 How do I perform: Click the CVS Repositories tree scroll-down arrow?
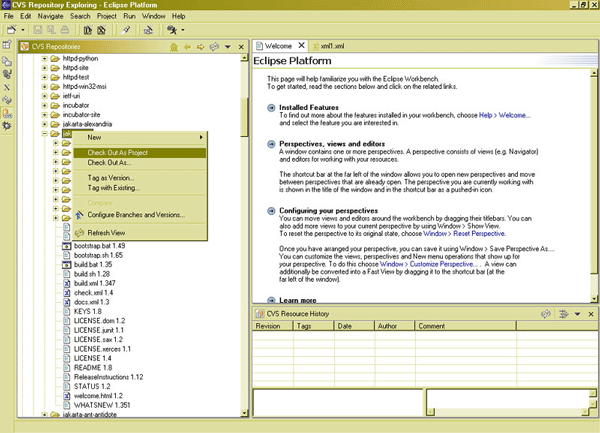(x=245, y=413)
